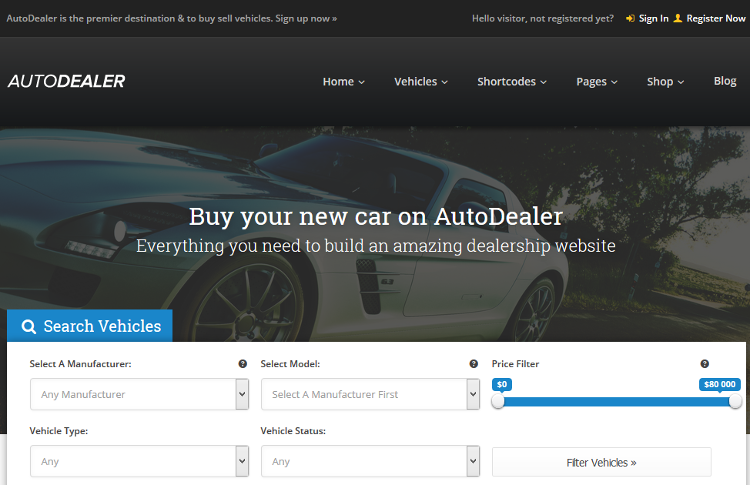Open the Vehicle Type dropdown
The width and height of the screenshot is (750, 485).
(139, 461)
